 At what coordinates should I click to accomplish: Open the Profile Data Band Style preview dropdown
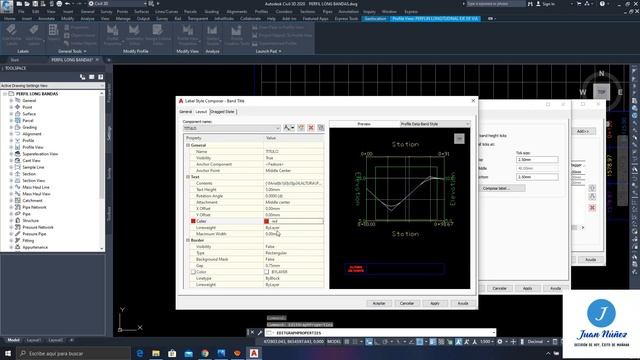click(435, 124)
